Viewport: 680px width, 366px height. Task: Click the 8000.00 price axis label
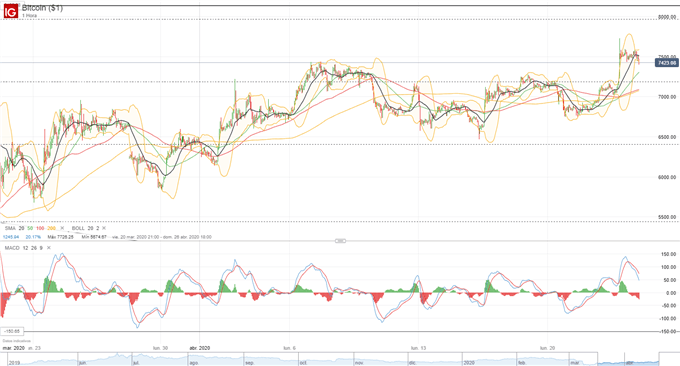(667, 17)
